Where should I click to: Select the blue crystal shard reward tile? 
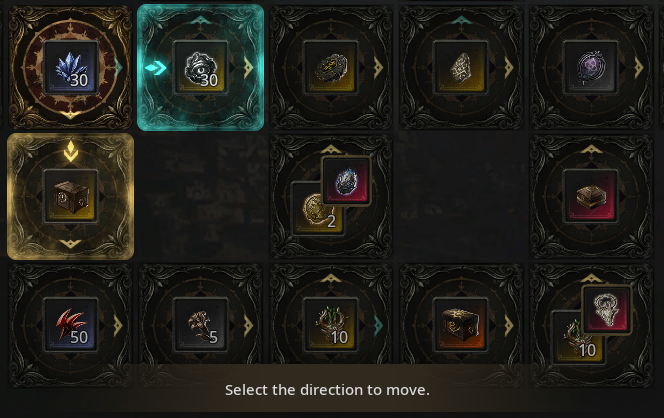(x=71, y=67)
